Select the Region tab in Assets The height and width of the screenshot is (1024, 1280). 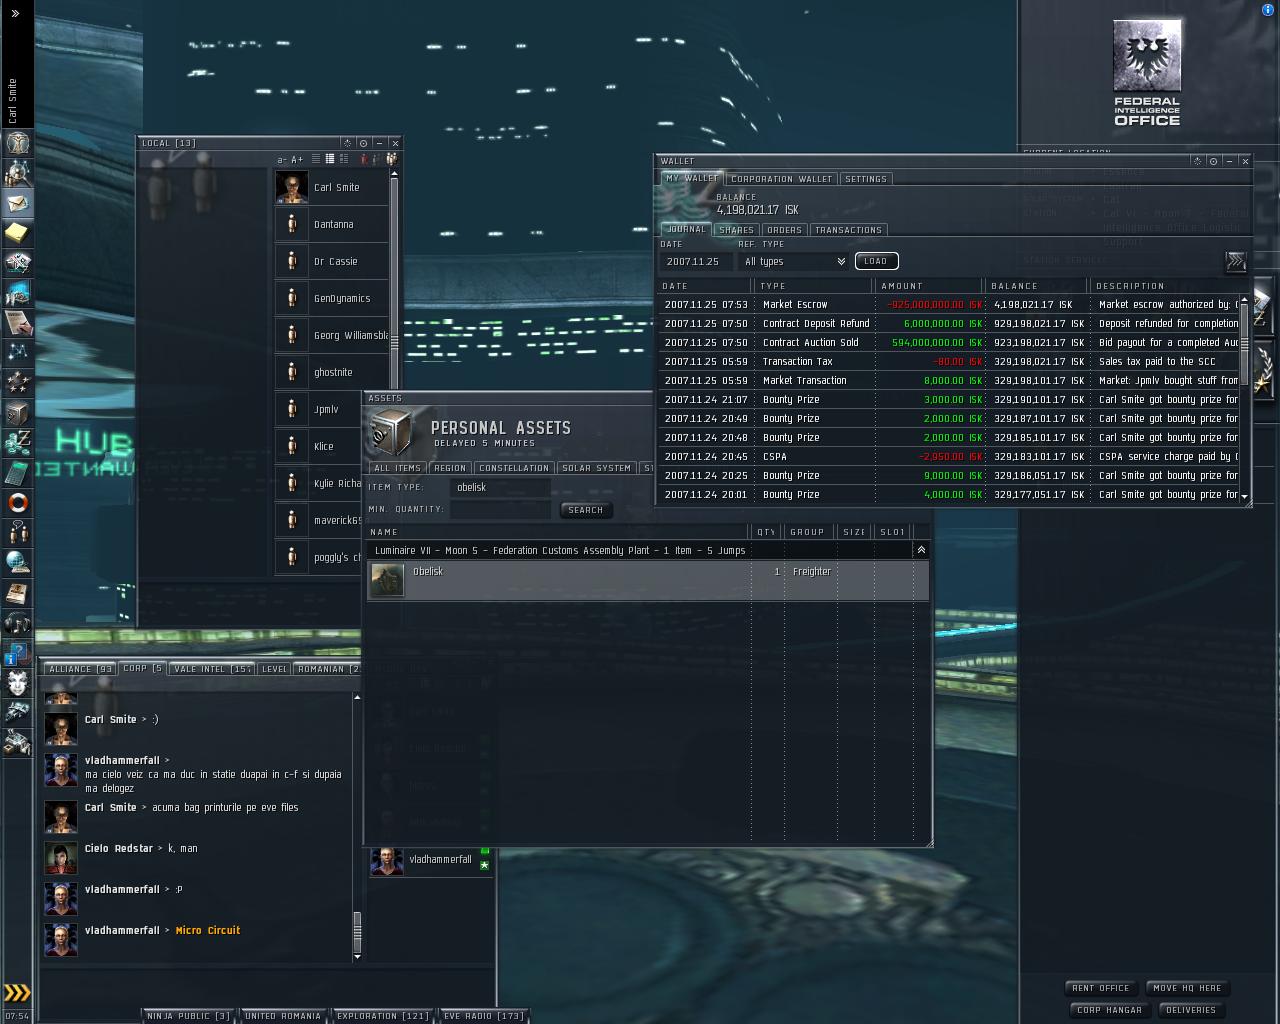tap(450, 468)
